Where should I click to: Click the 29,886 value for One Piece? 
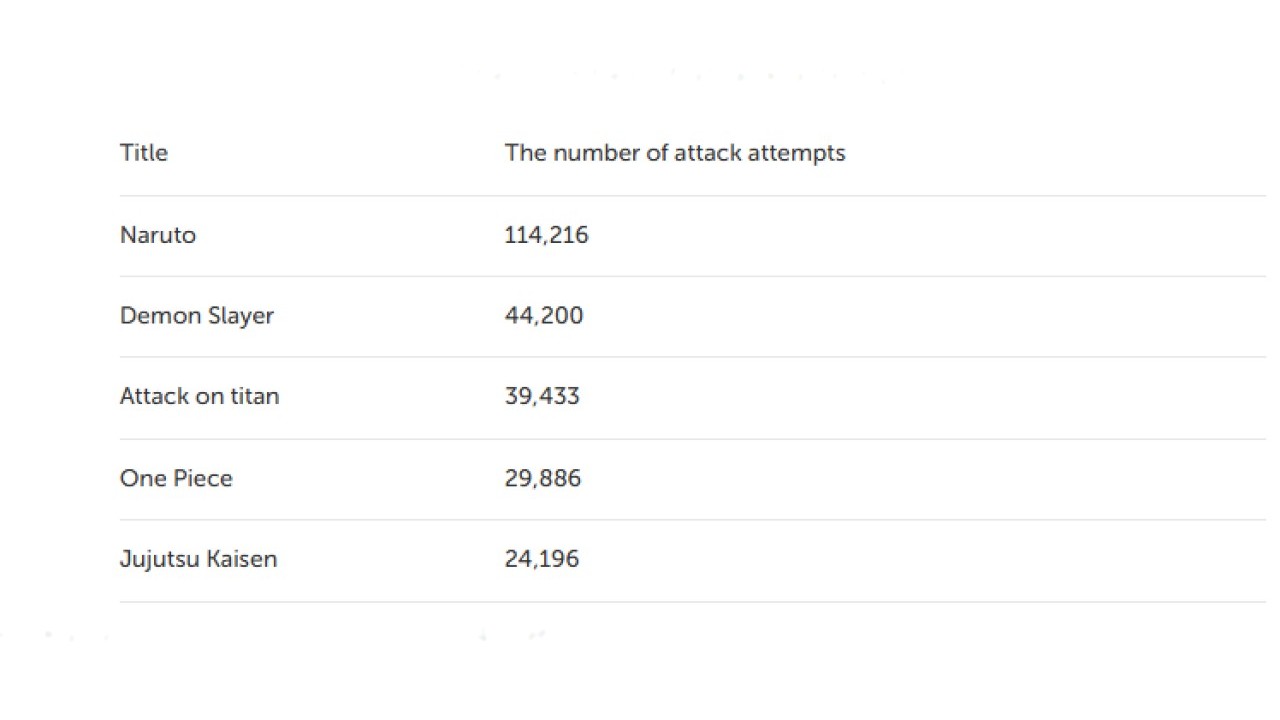(x=543, y=478)
